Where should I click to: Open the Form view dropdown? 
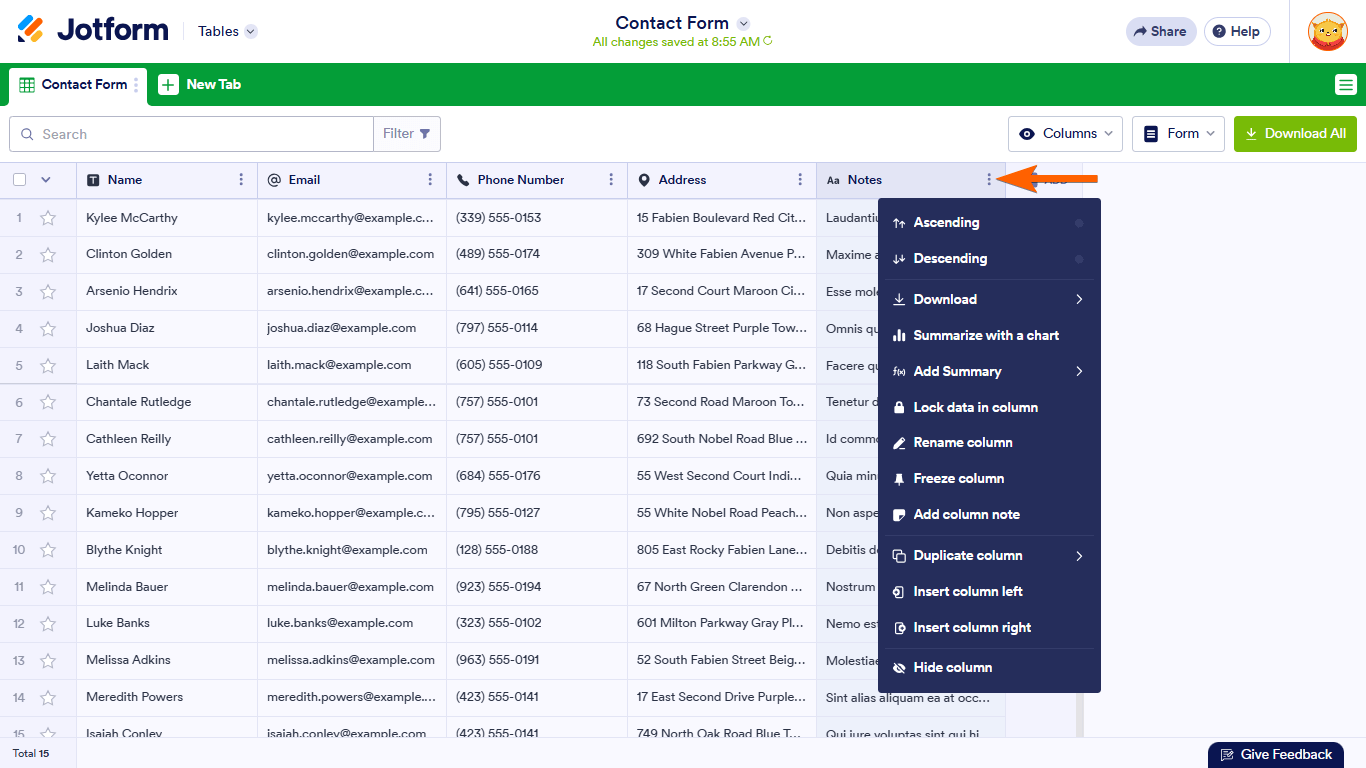point(1178,134)
